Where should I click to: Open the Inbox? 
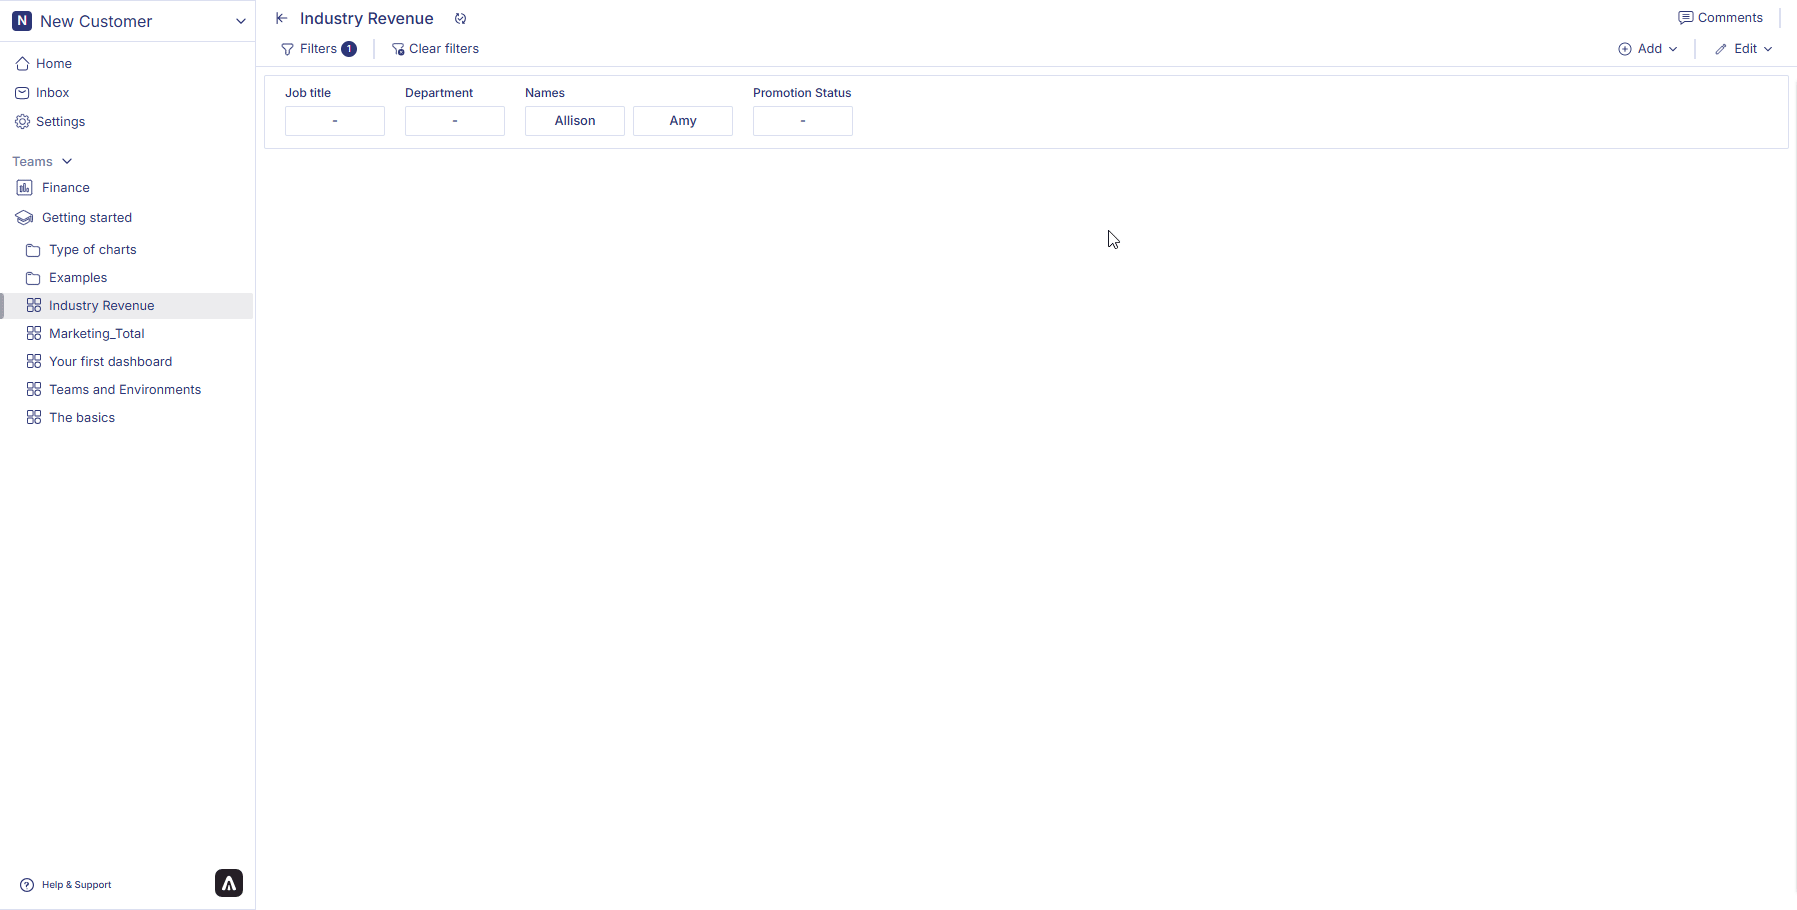52,93
